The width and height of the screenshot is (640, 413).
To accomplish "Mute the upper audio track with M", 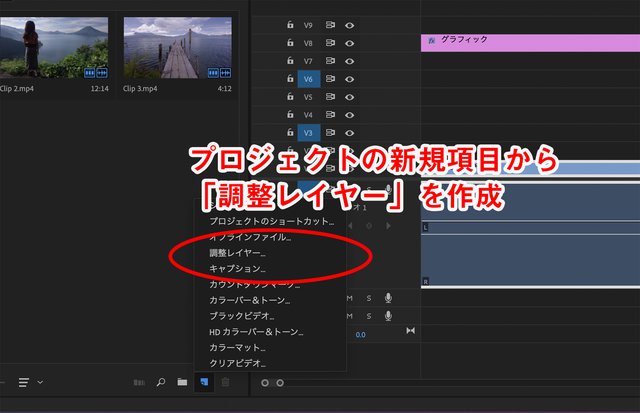I will point(349,297).
